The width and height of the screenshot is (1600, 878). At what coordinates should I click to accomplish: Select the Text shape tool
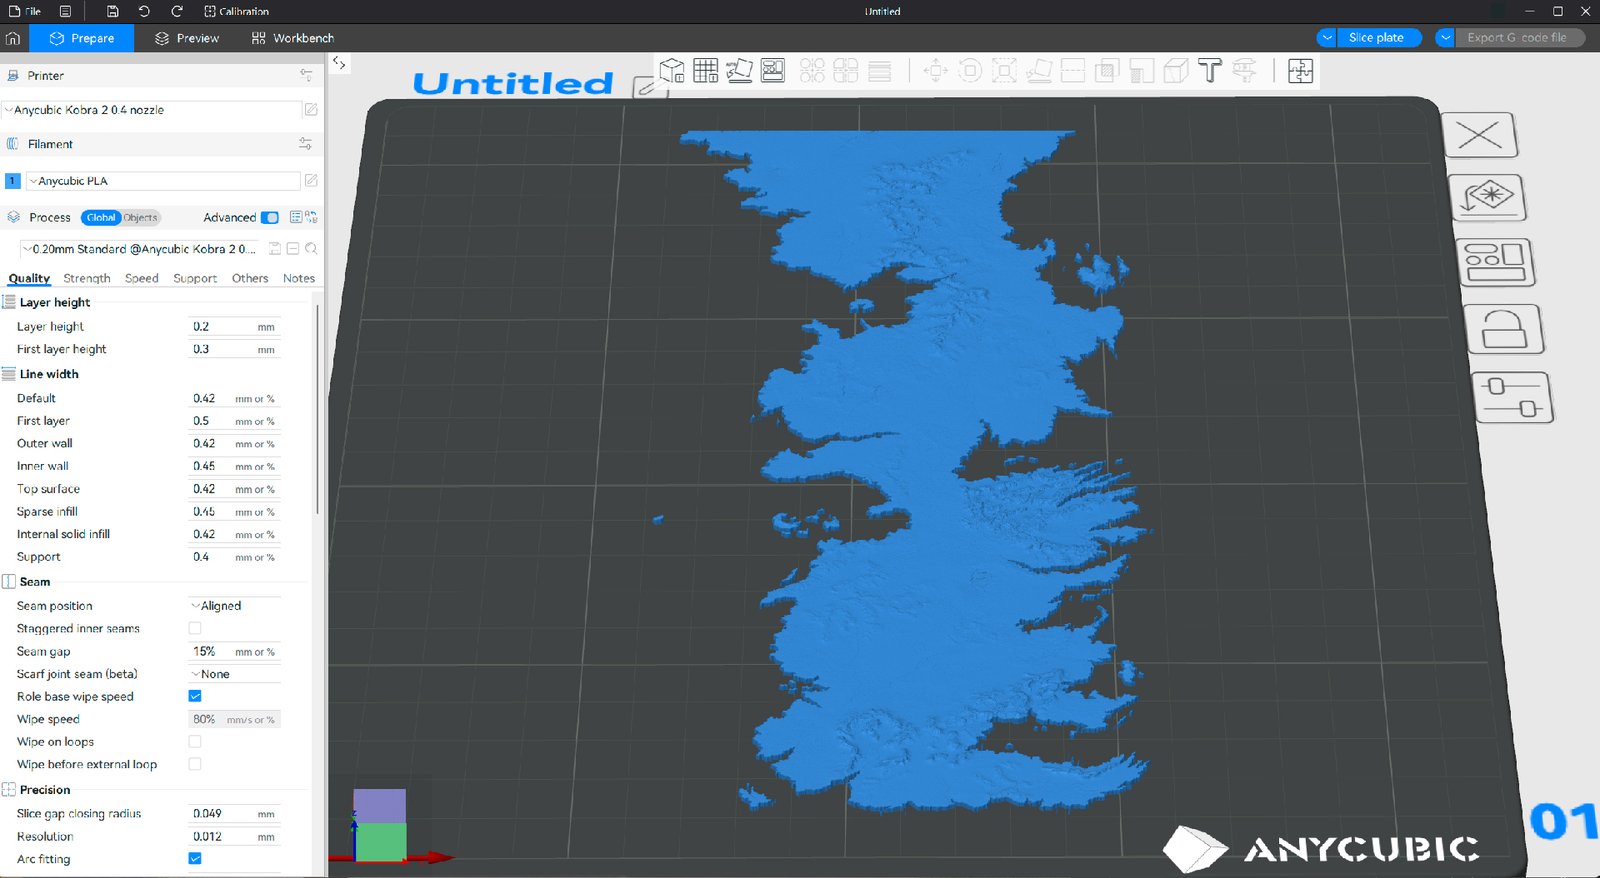(1210, 71)
